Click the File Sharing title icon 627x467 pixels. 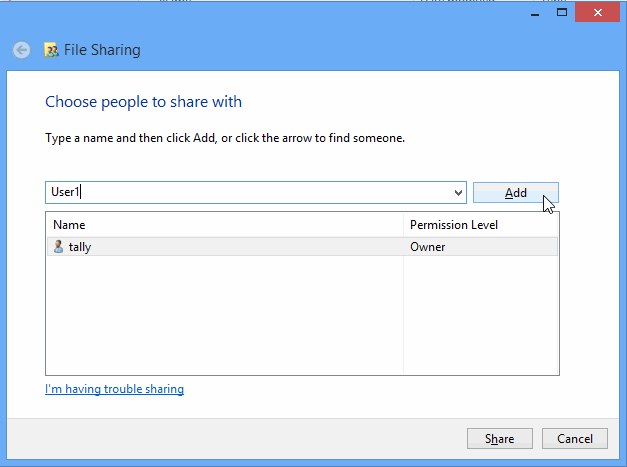pyautogui.click(x=51, y=50)
